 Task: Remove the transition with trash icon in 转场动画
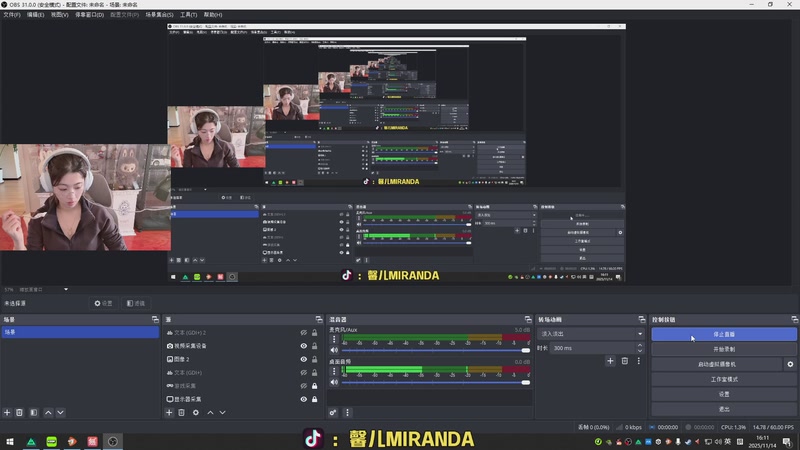(624, 361)
